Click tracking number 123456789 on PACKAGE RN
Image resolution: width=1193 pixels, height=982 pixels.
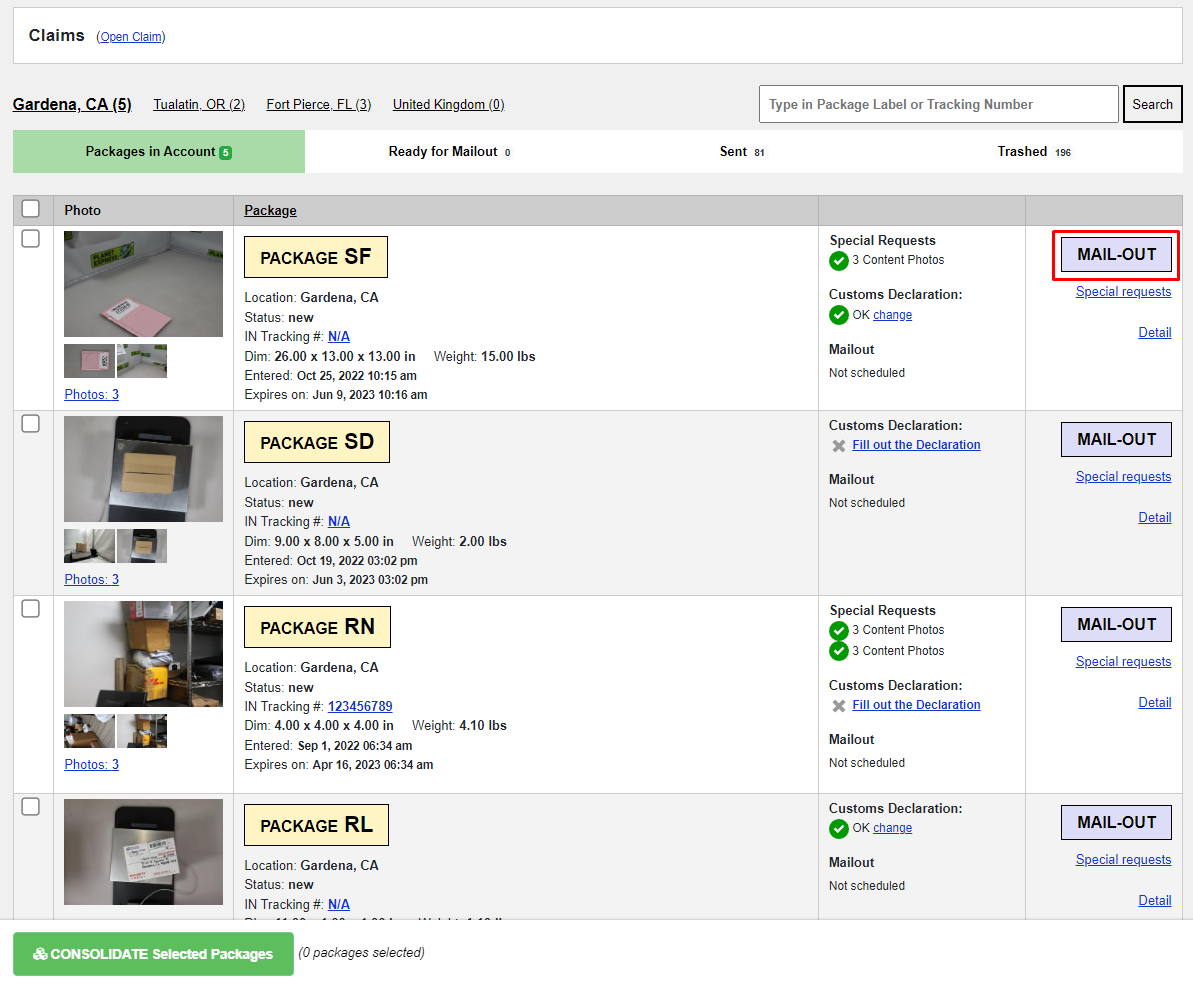pos(360,706)
